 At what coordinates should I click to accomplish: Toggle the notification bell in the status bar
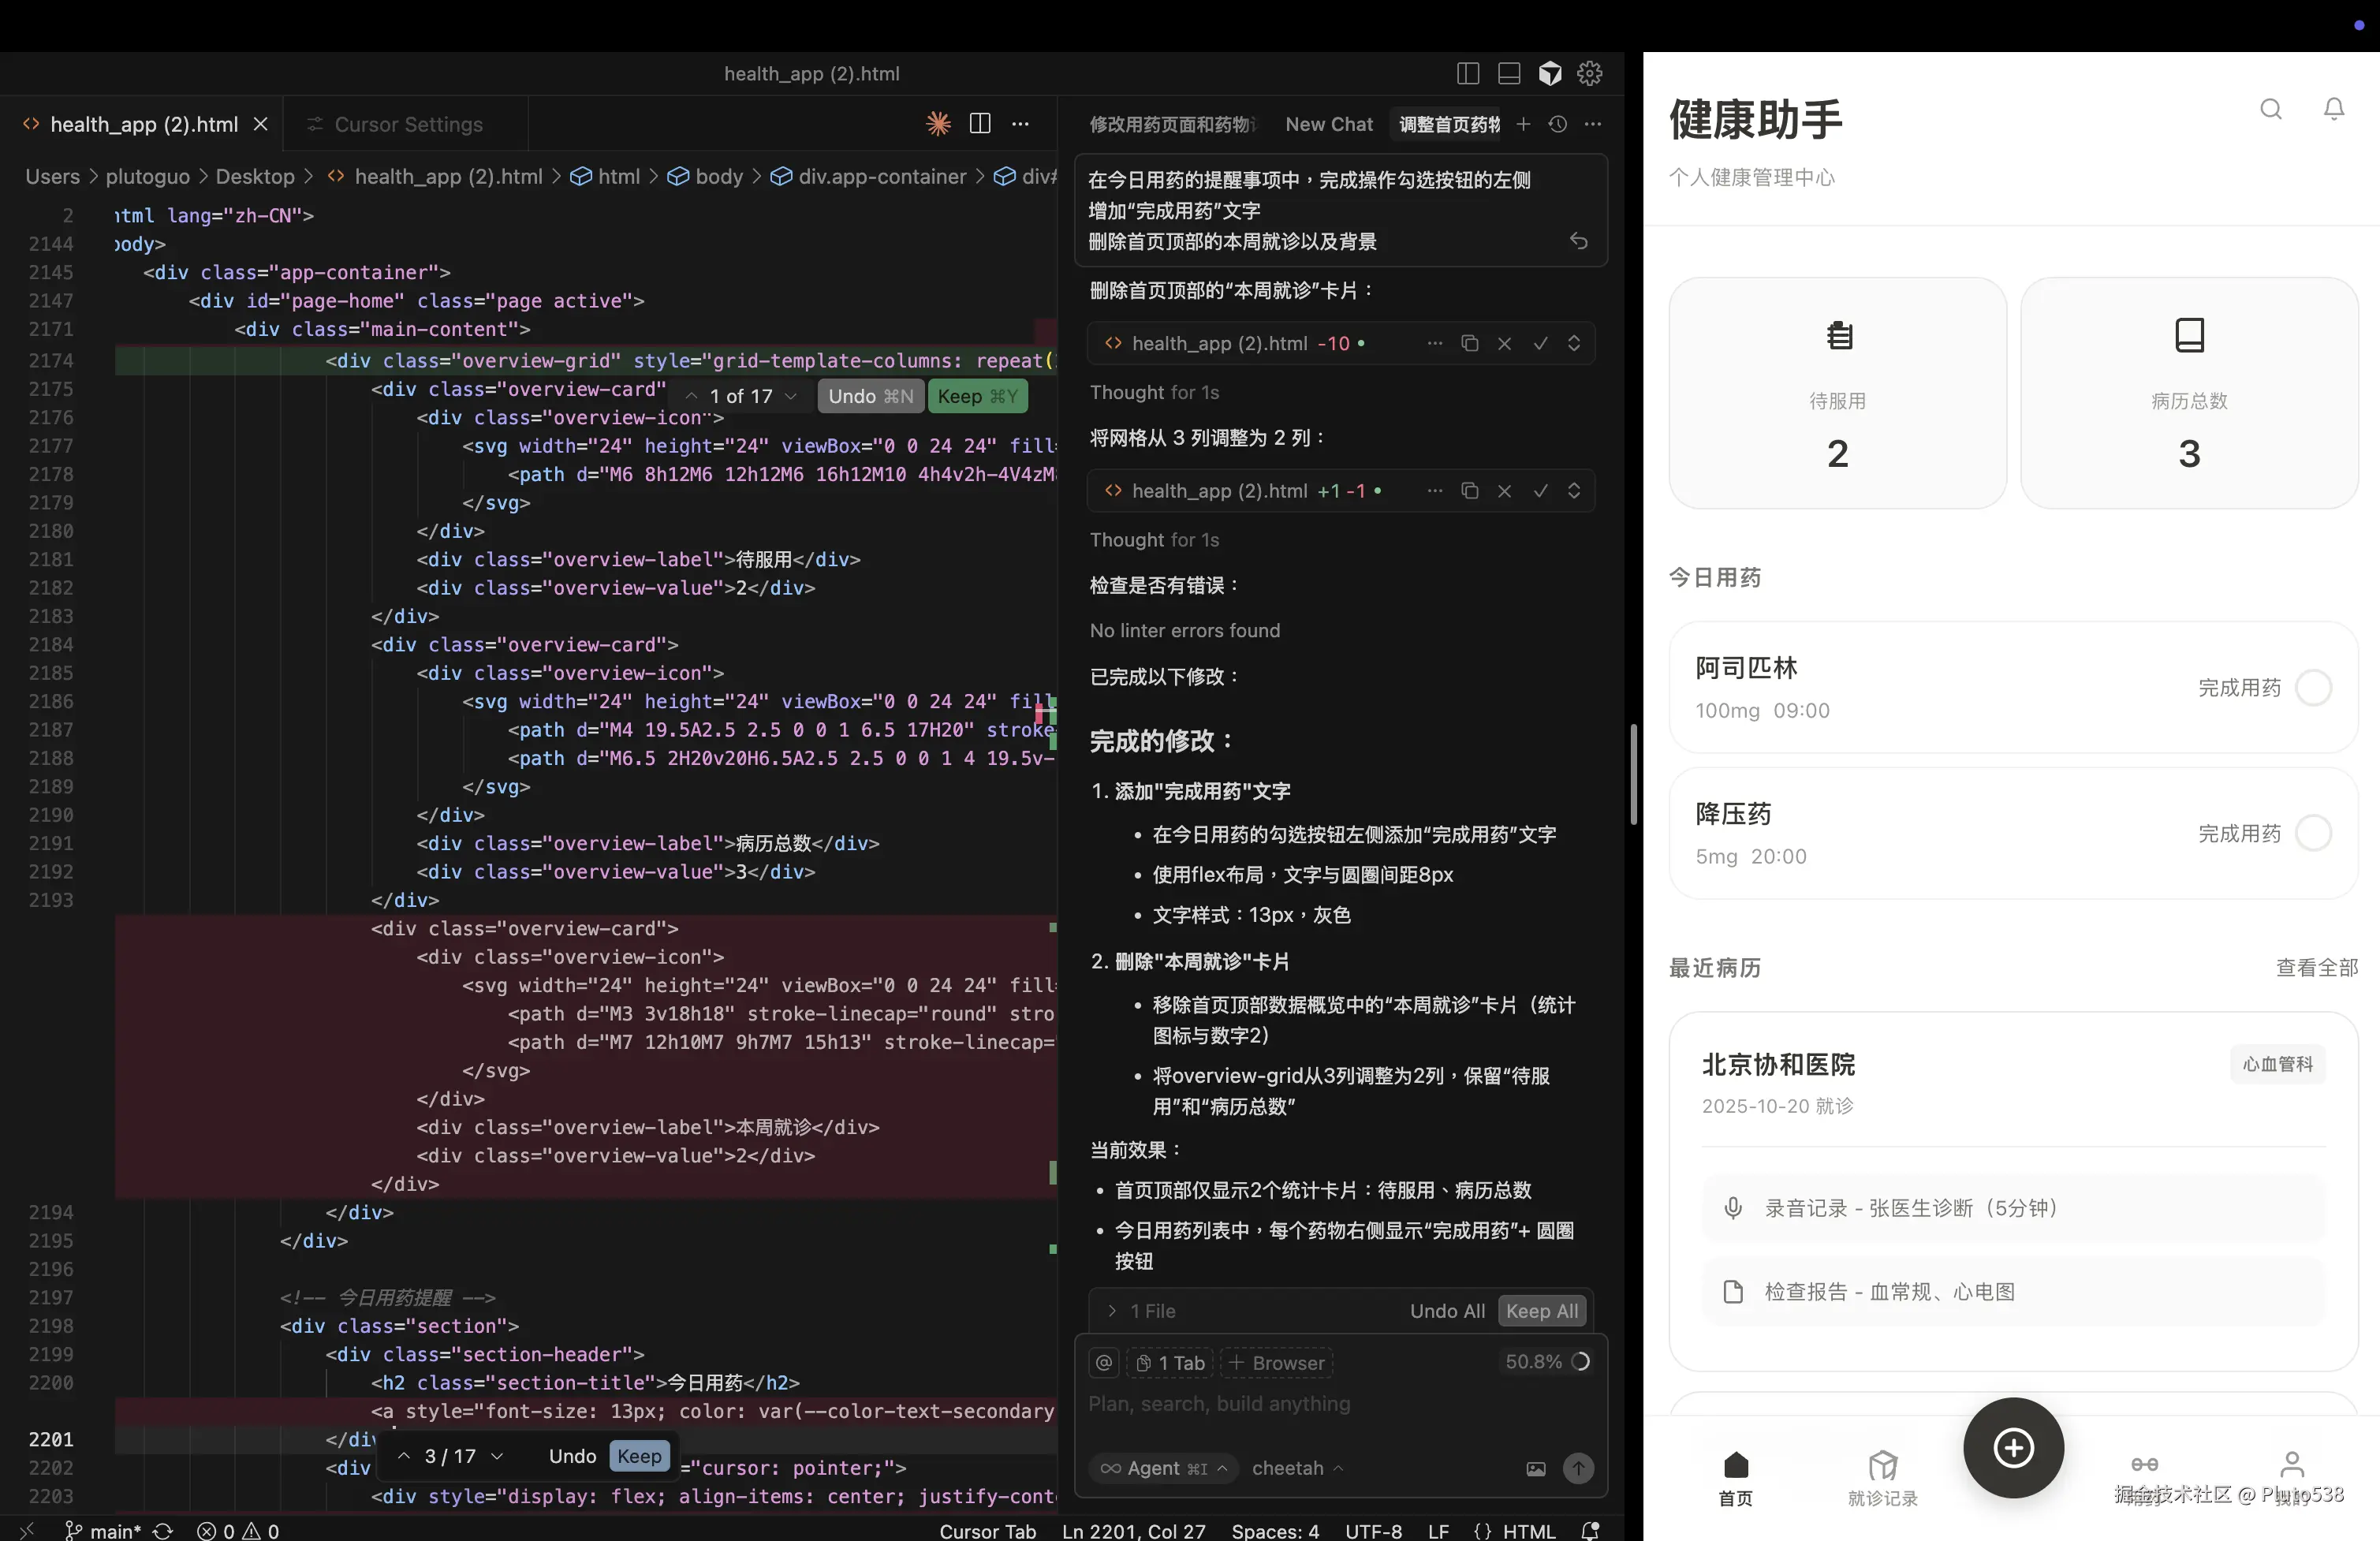point(1591,1530)
